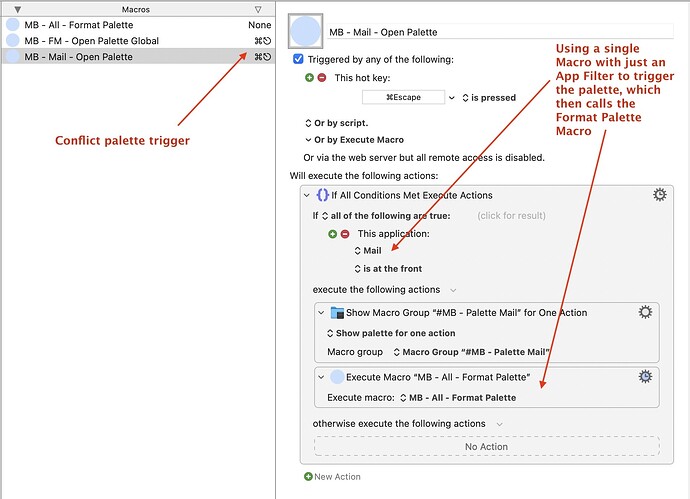Click the curly braces If action icon
The image size is (690, 499).
323,194
